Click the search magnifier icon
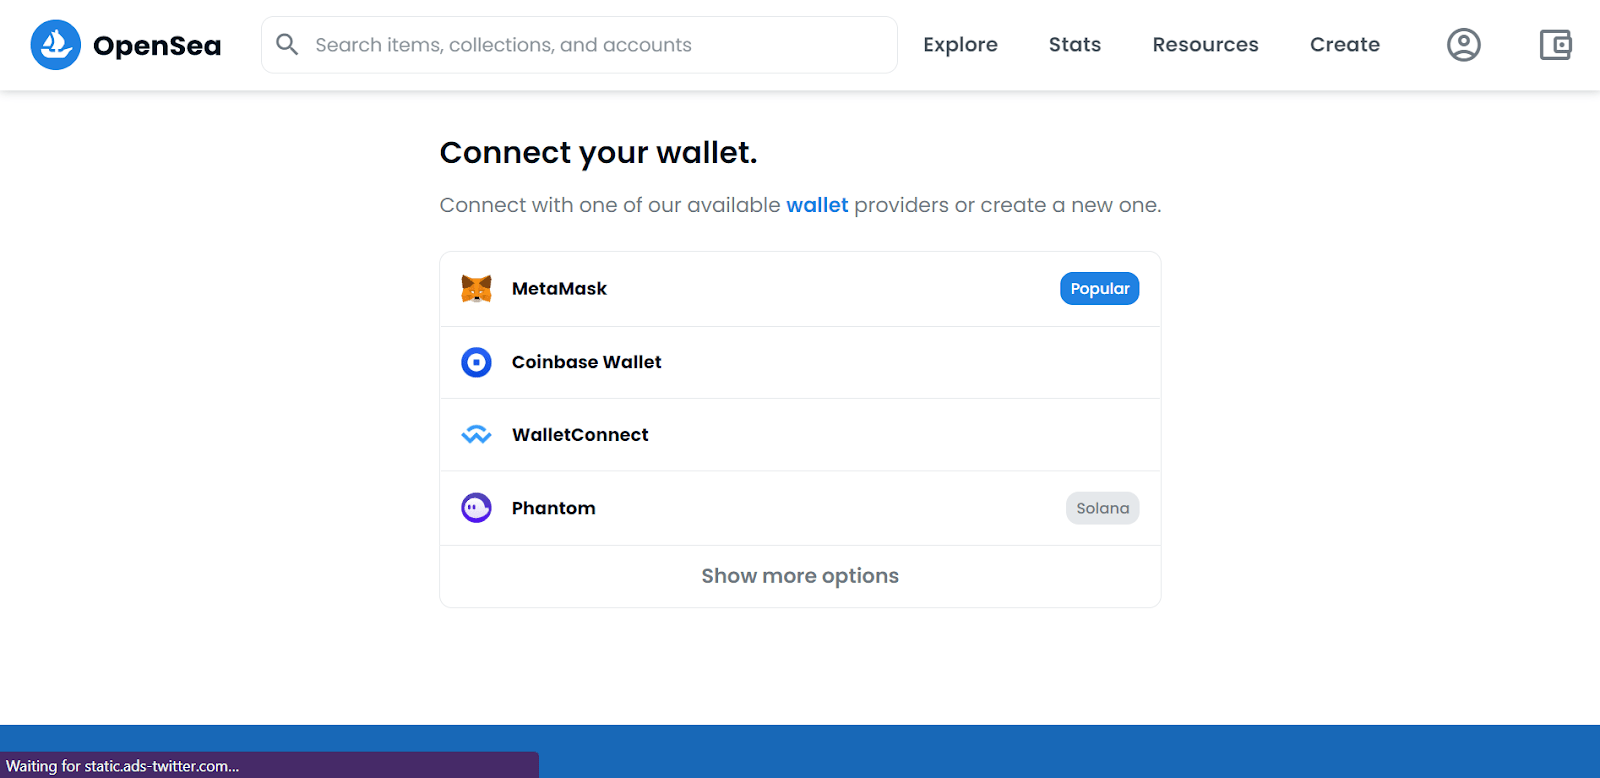The image size is (1600, 778). (287, 45)
